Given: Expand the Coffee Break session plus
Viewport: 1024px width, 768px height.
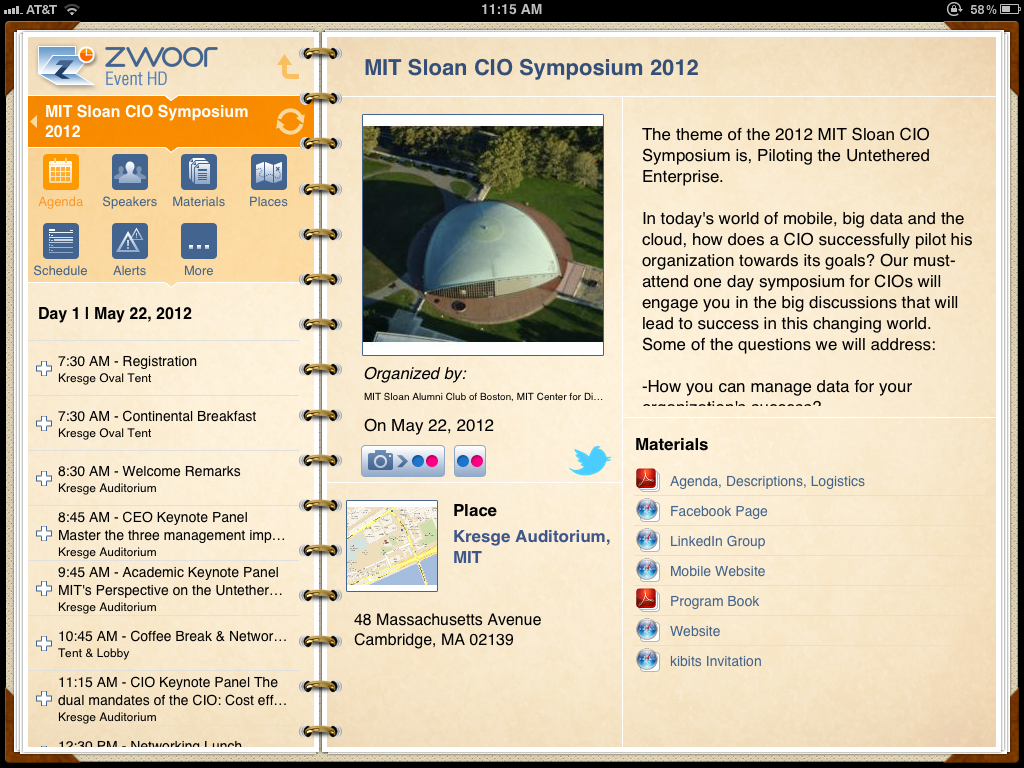Looking at the screenshot, I should [44, 643].
